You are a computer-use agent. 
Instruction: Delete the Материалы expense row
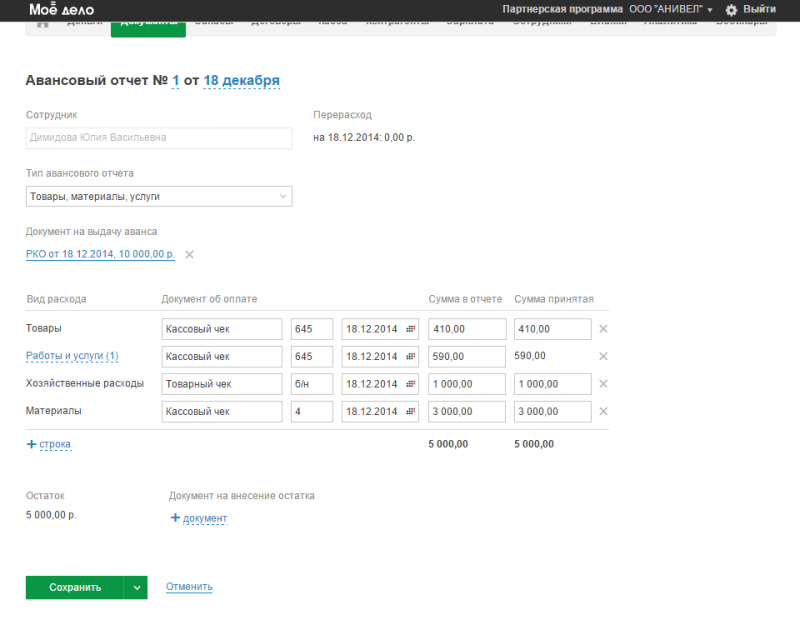click(x=603, y=411)
